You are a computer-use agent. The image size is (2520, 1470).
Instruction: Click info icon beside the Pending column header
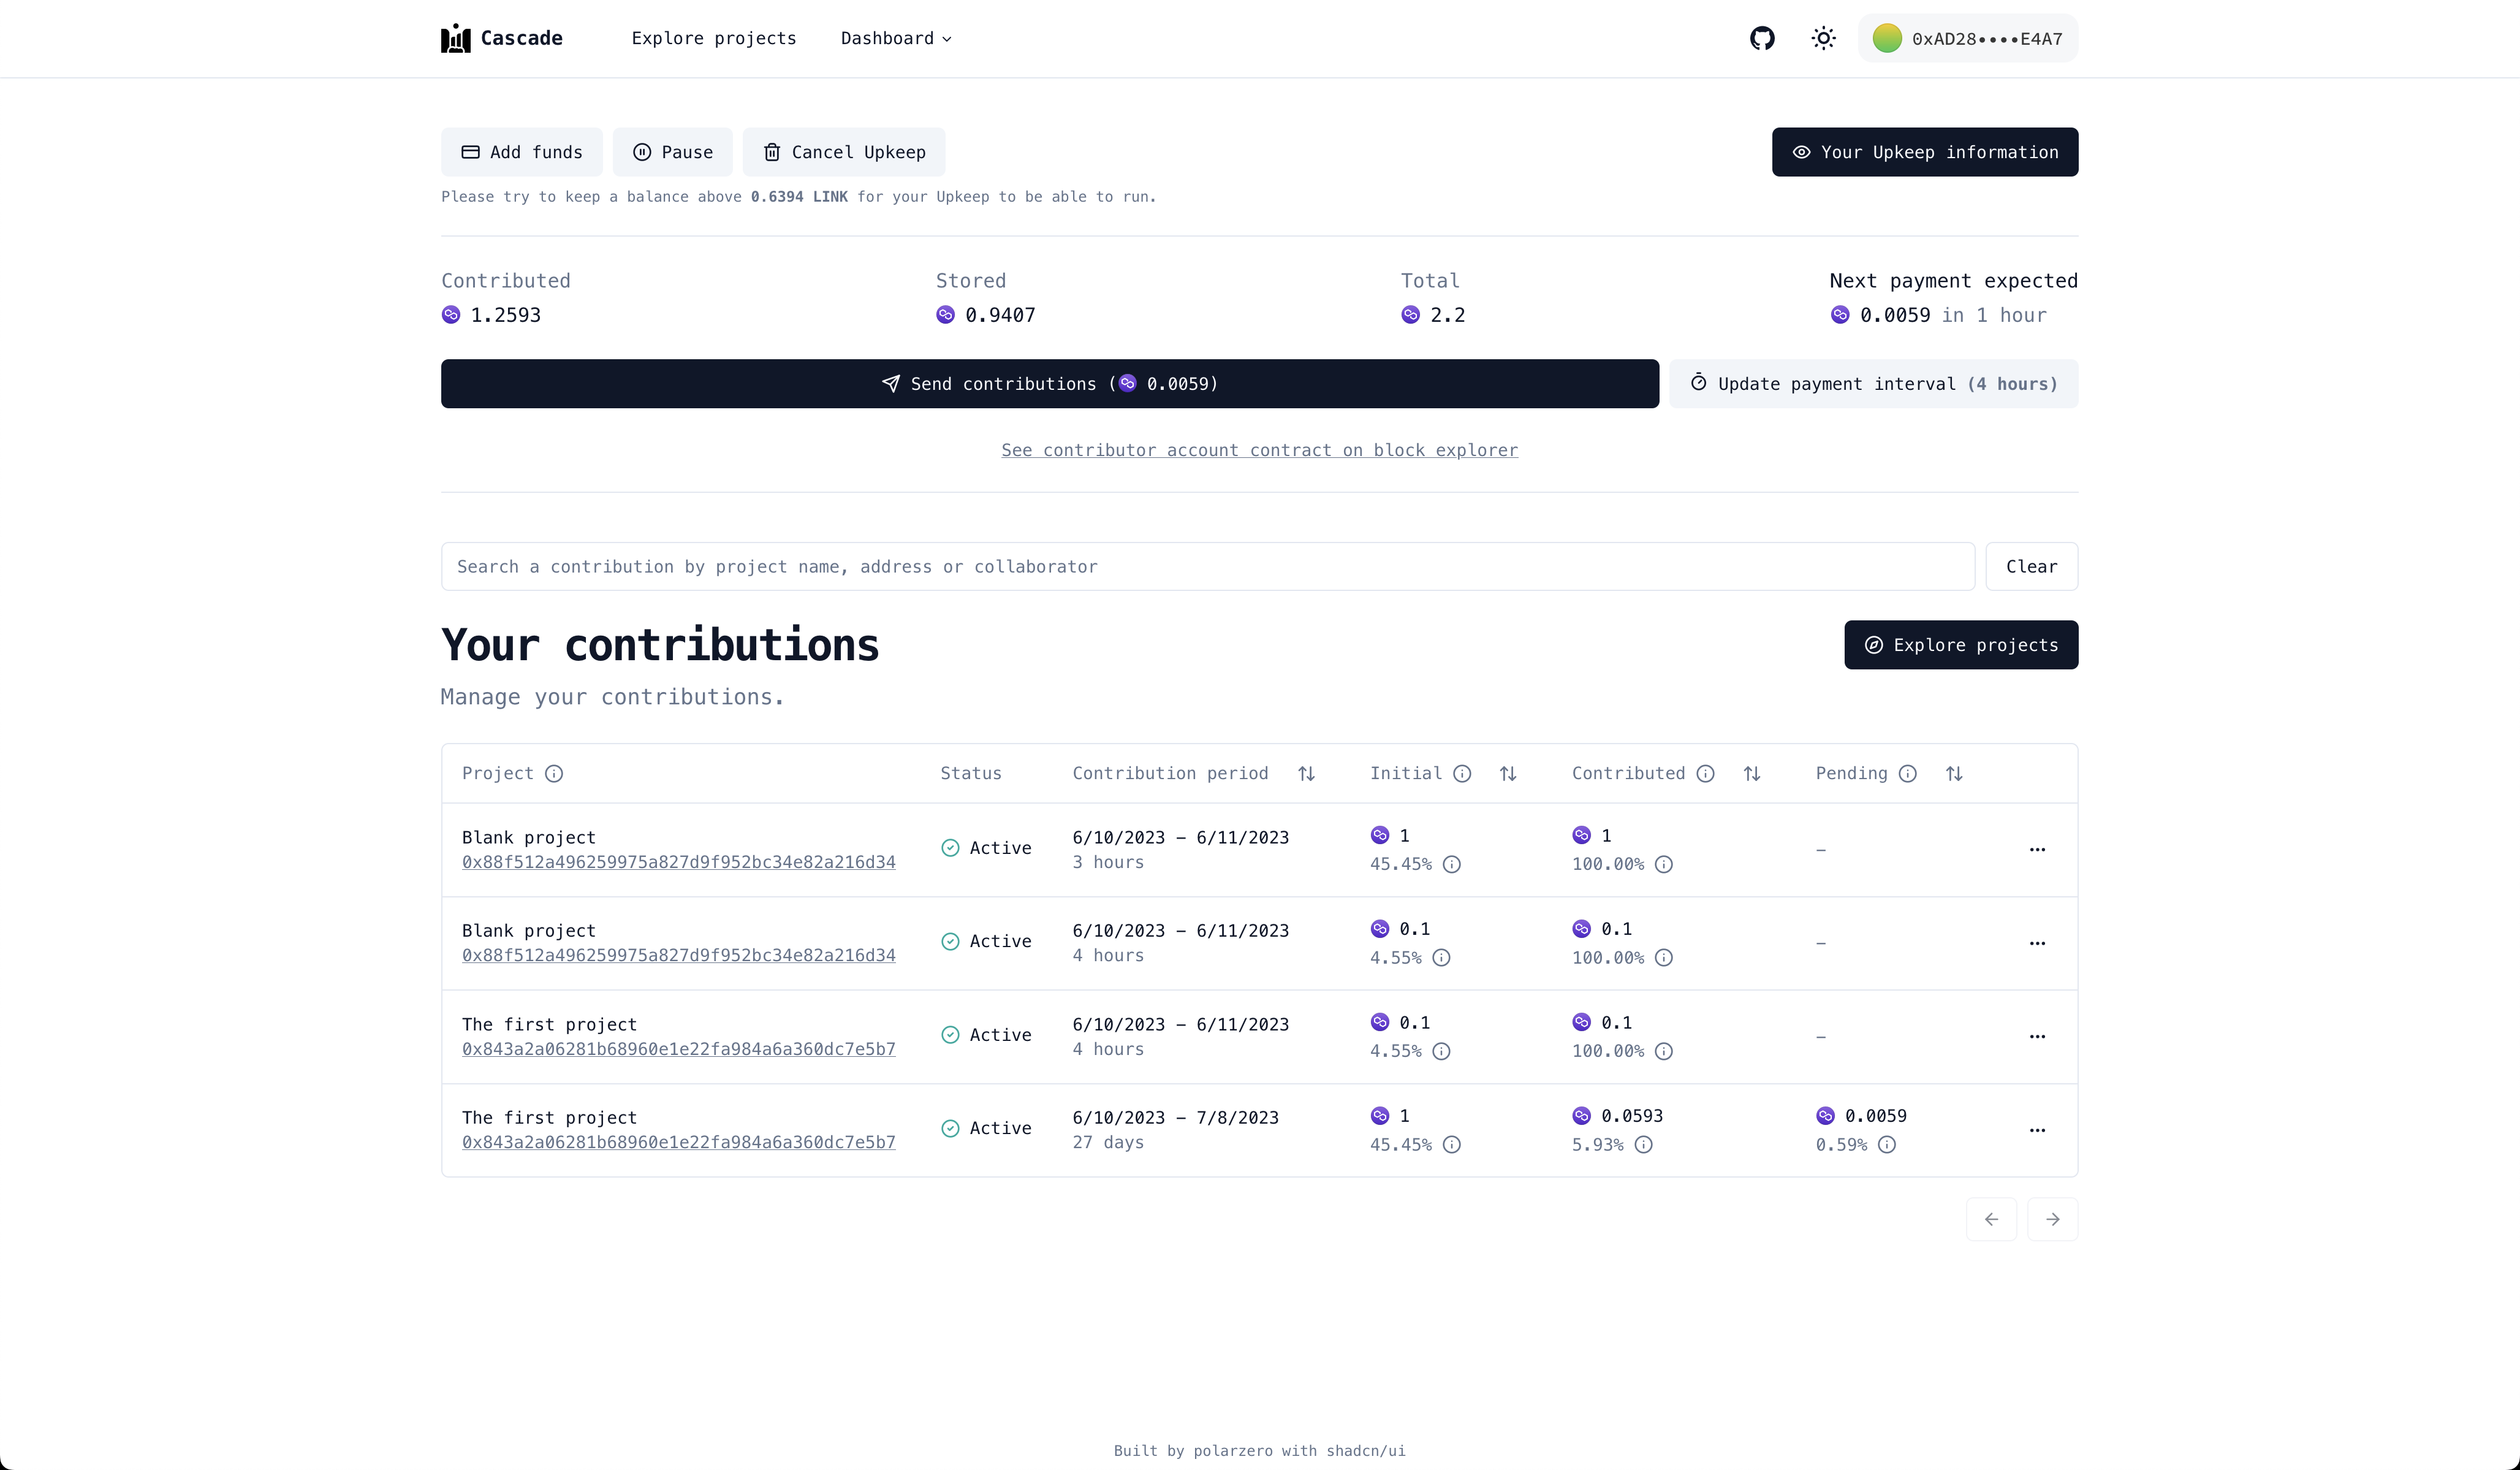click(1907, 773)
